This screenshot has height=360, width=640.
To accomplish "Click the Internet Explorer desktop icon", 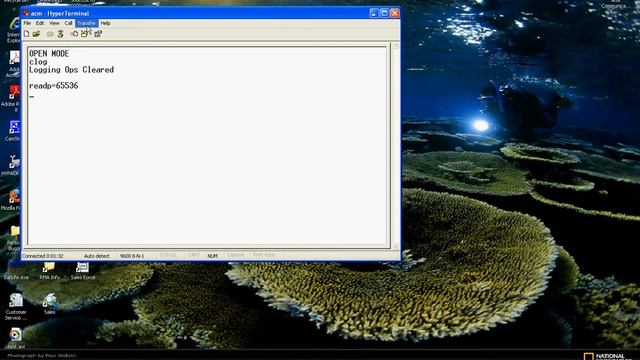I will click(x=14, y=30).
